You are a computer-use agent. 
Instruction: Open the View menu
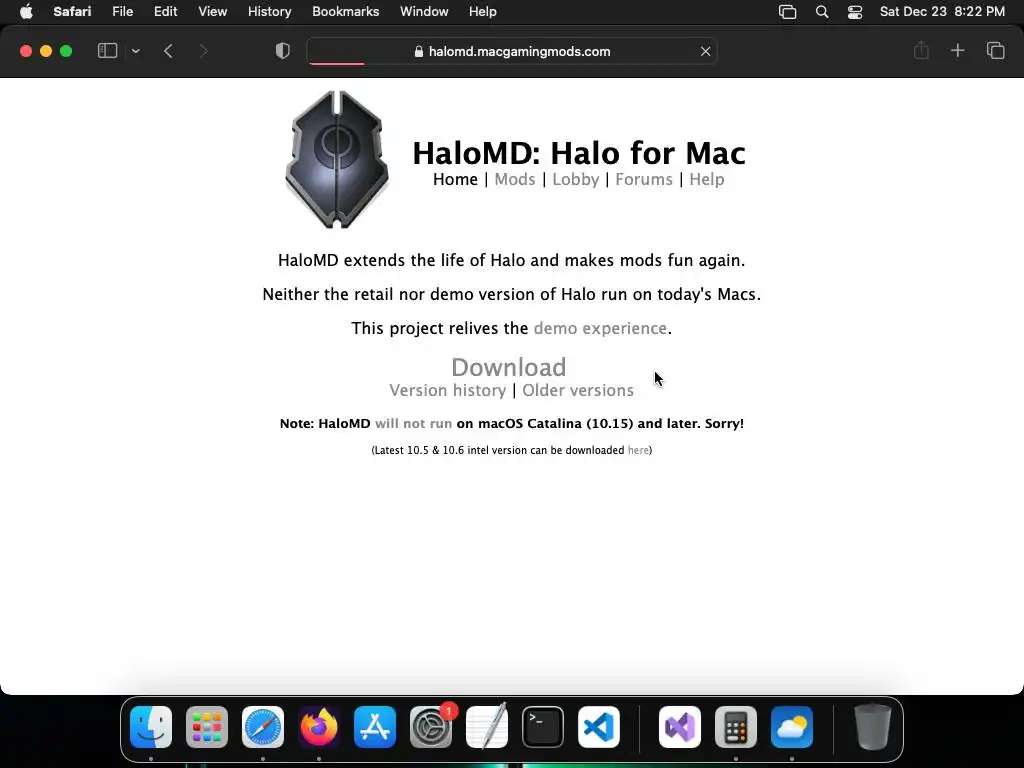(212, 12)
